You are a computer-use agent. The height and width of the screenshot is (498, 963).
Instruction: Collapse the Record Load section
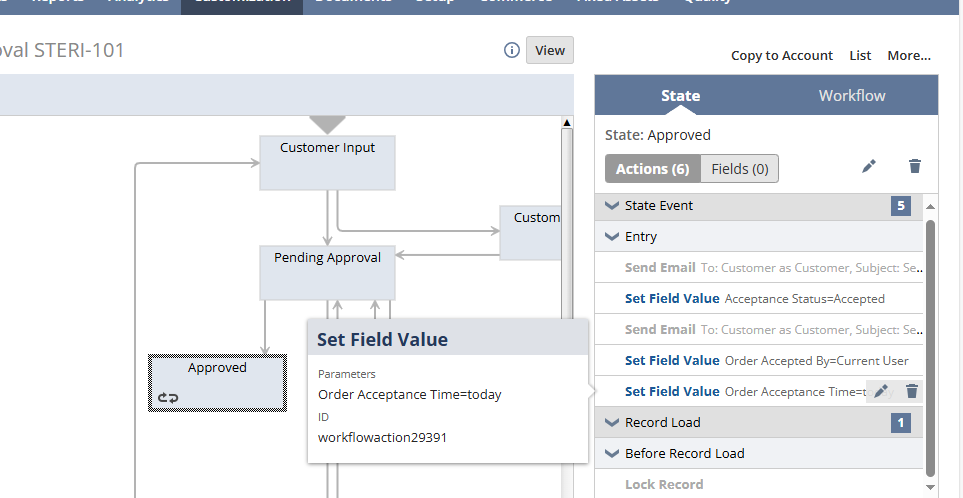click(612, 423)
